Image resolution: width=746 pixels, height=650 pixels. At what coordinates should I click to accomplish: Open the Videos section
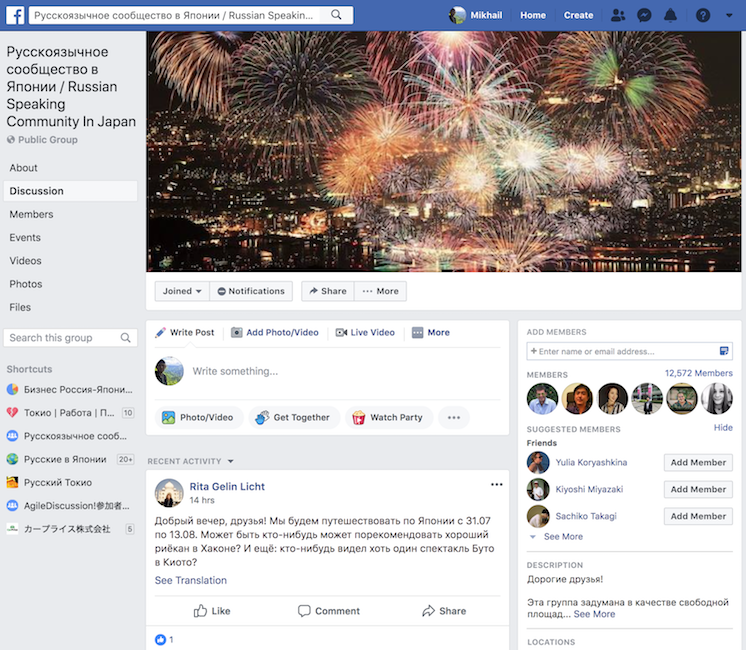click(25, 261)
